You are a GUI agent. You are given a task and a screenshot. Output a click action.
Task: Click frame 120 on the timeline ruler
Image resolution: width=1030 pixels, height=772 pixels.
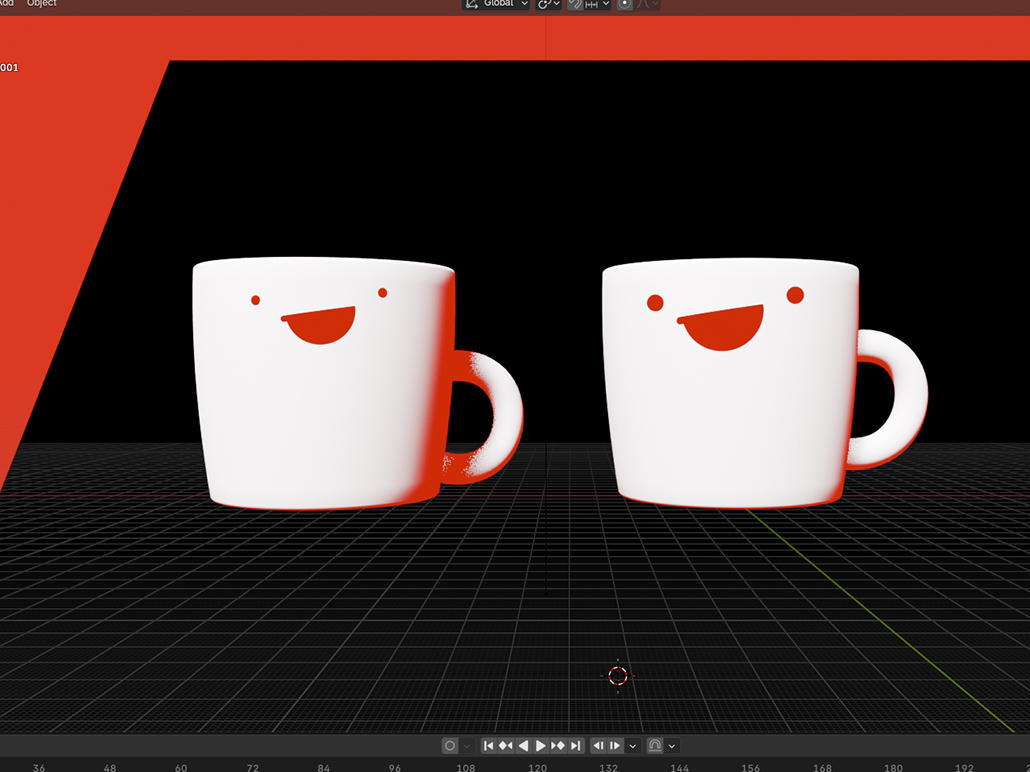(538, 767)
